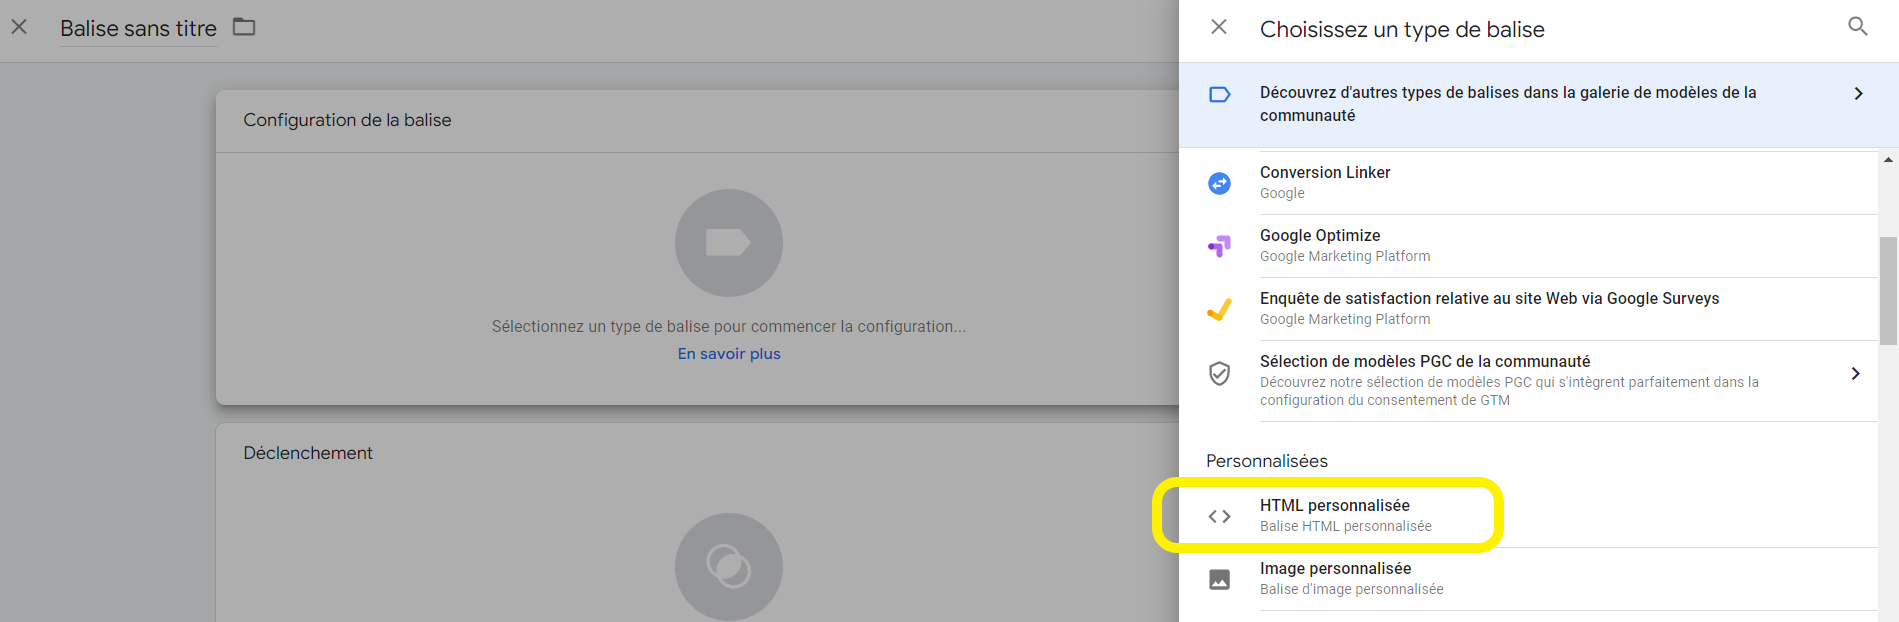The height and width of the screenshot is (622, 1899).
Task: Click the HTML personnalisée code brackets icon
Action: coord(1219,516)
